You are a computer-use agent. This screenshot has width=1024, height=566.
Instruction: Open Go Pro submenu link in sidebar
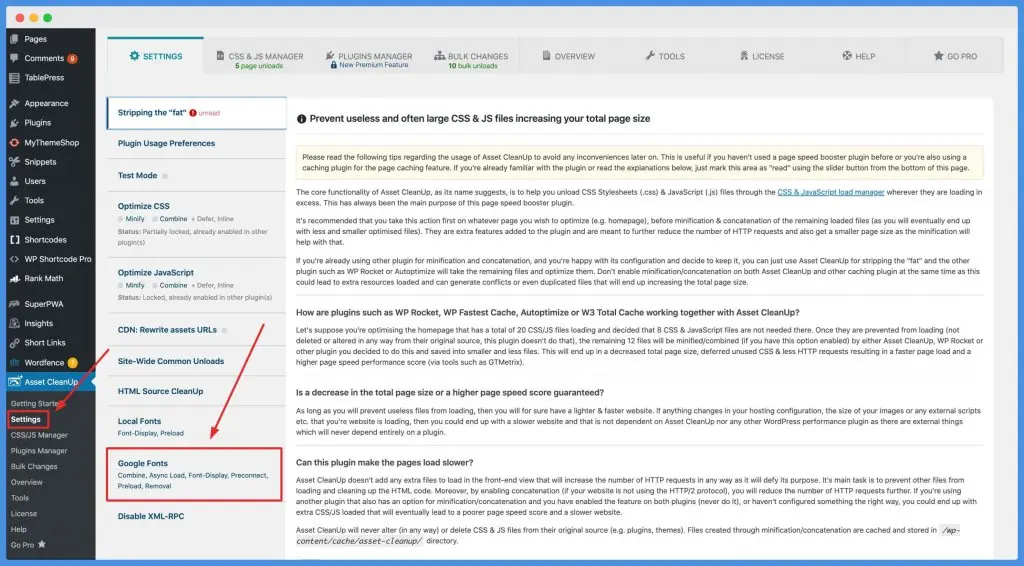(28, 544)
